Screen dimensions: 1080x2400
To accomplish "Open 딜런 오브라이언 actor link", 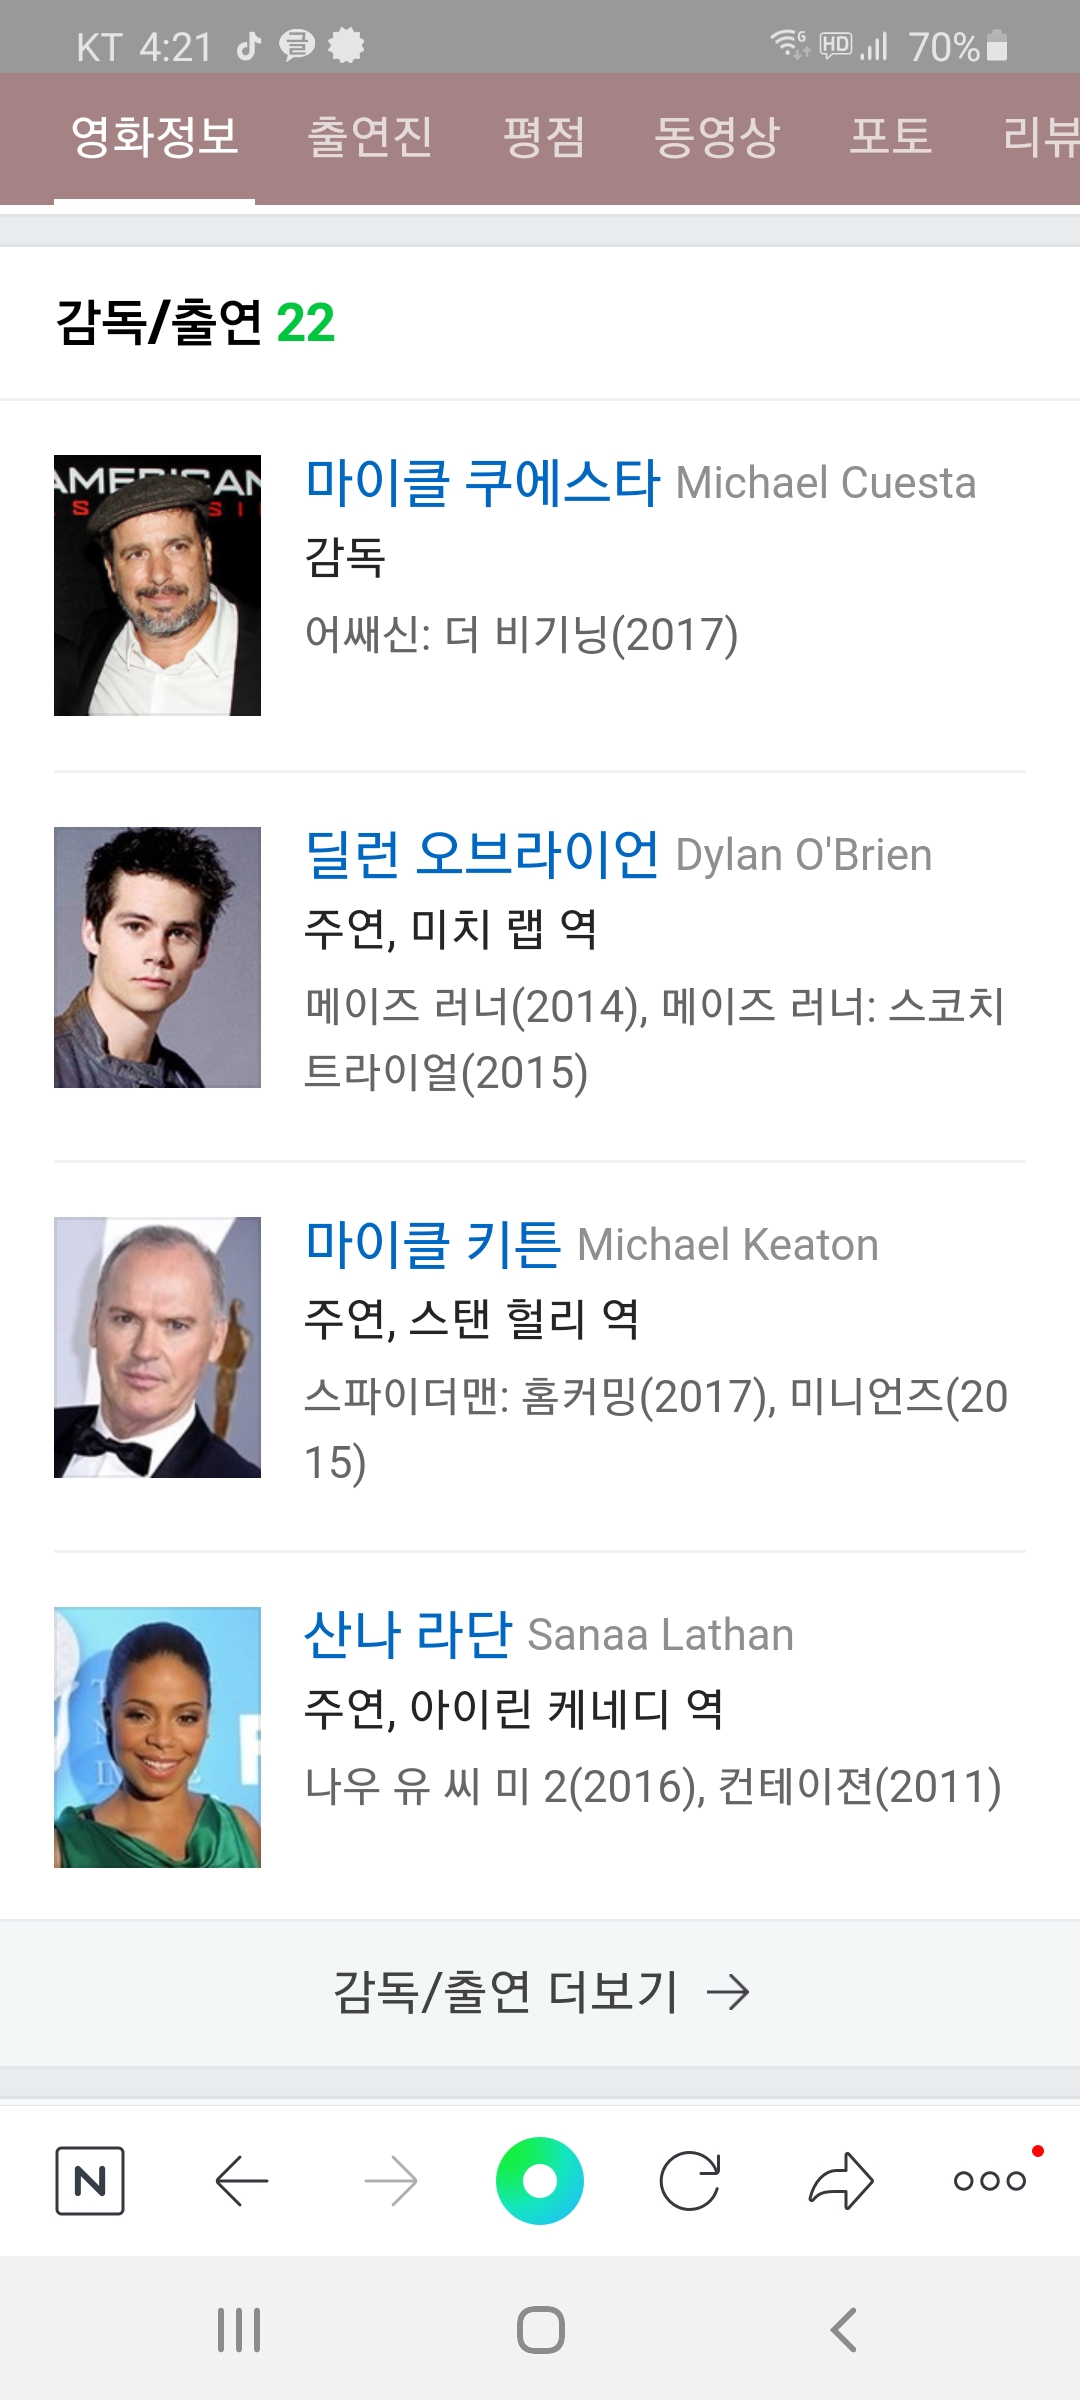I will click(482, 854).
